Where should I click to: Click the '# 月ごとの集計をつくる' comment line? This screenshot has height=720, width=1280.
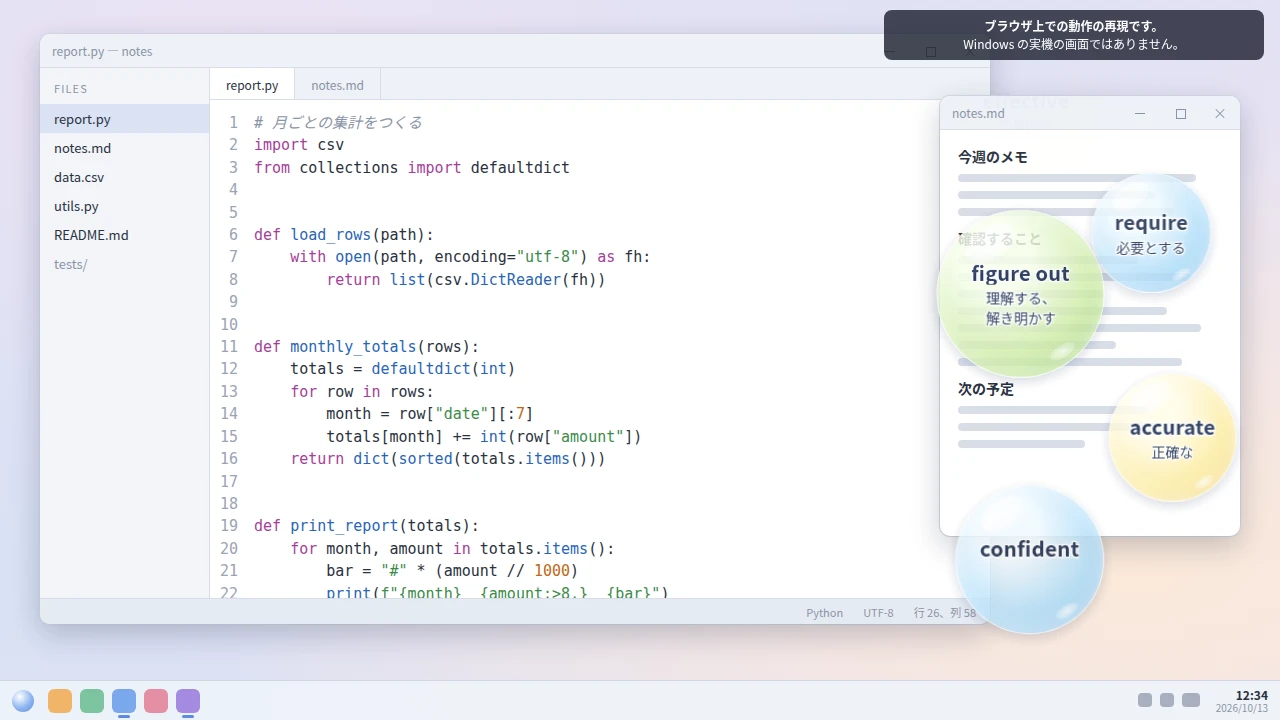[338, 123]
